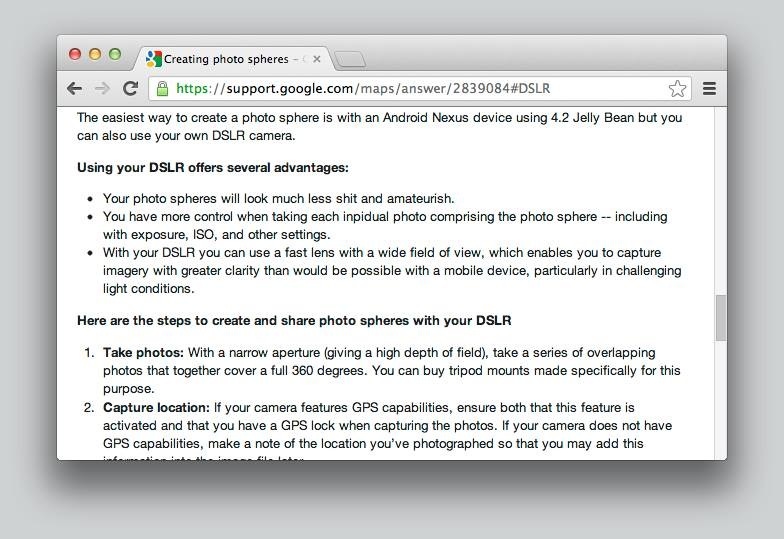Click the green SSL padlock icon
The image size is (784, 539).
point(162,88)
